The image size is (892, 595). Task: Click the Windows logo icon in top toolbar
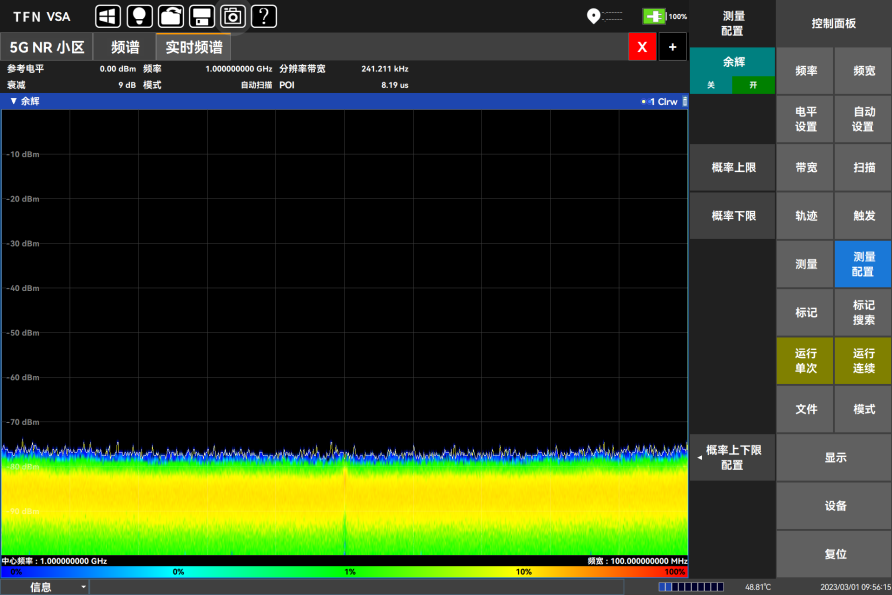tap(108, 16)
